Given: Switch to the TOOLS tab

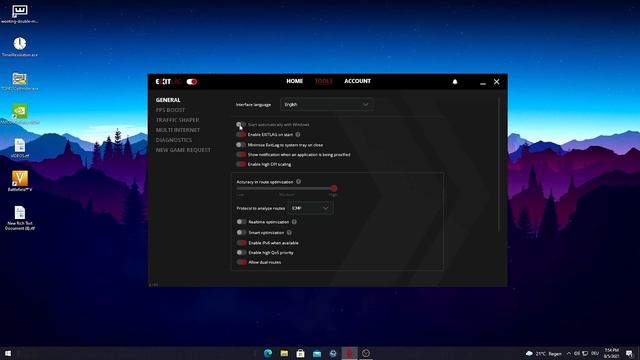Looking at the screenshot, I should click(324, 81).
